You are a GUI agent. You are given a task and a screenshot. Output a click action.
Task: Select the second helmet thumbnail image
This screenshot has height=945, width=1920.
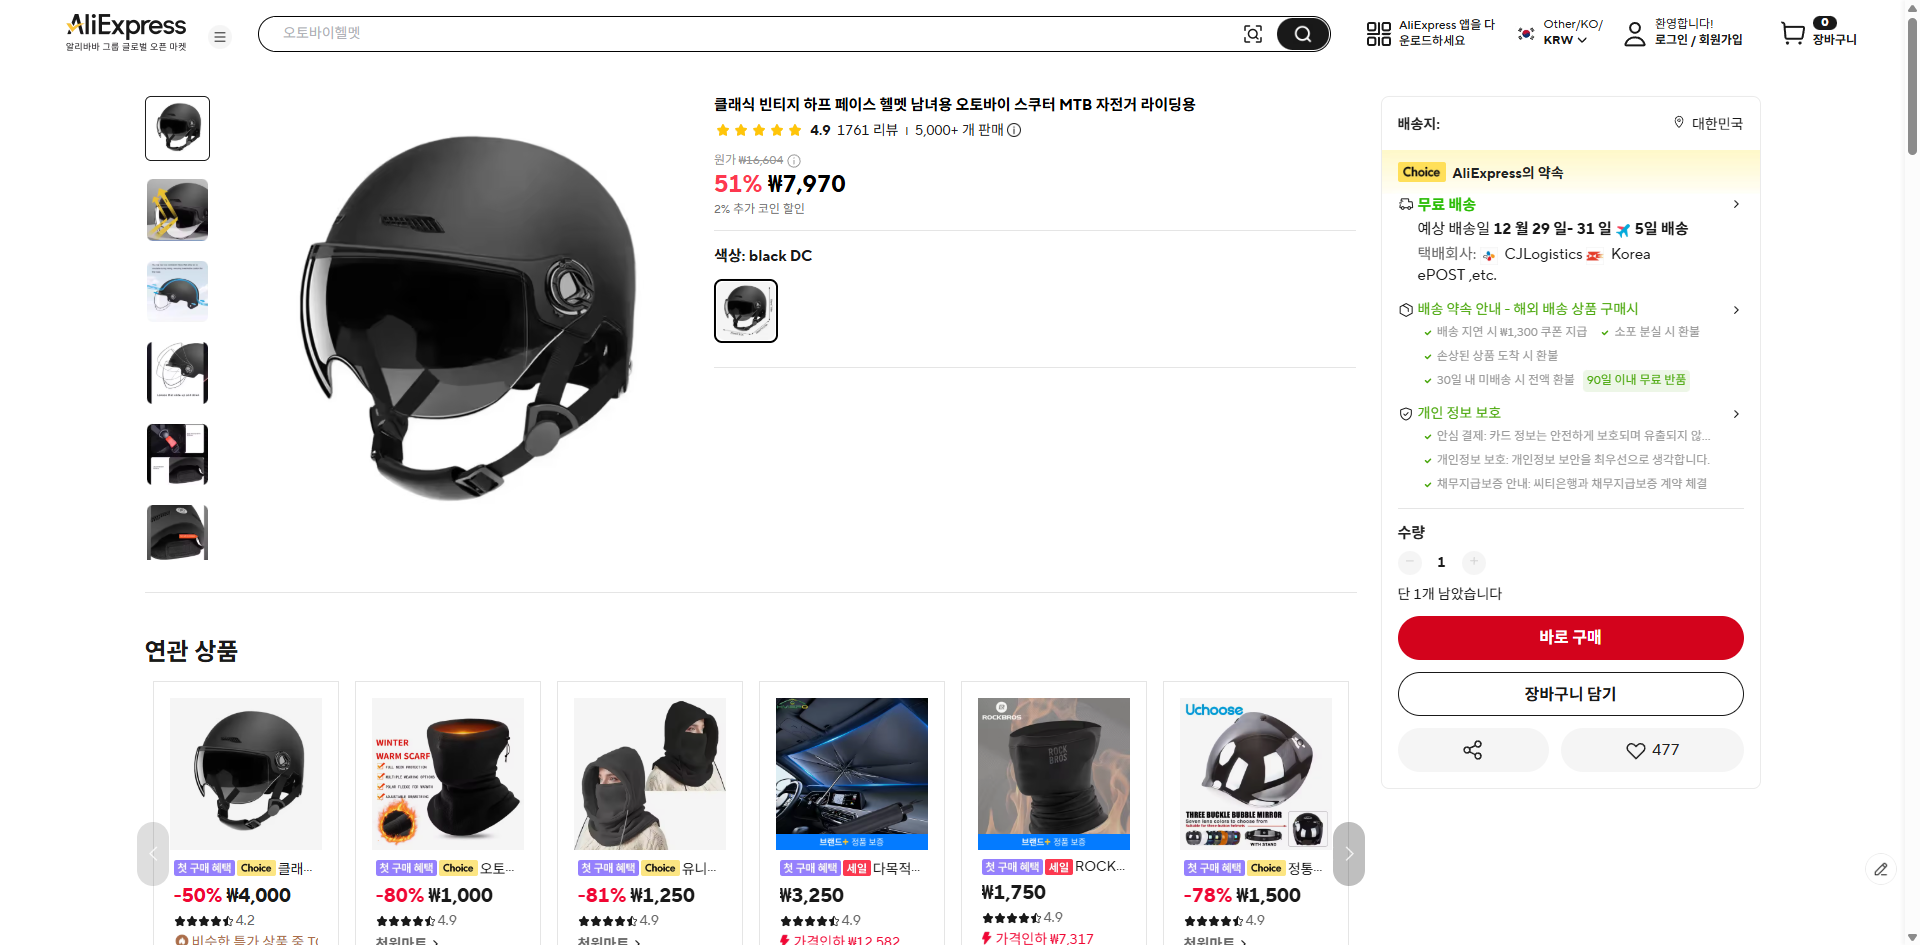tap(178, 210)
